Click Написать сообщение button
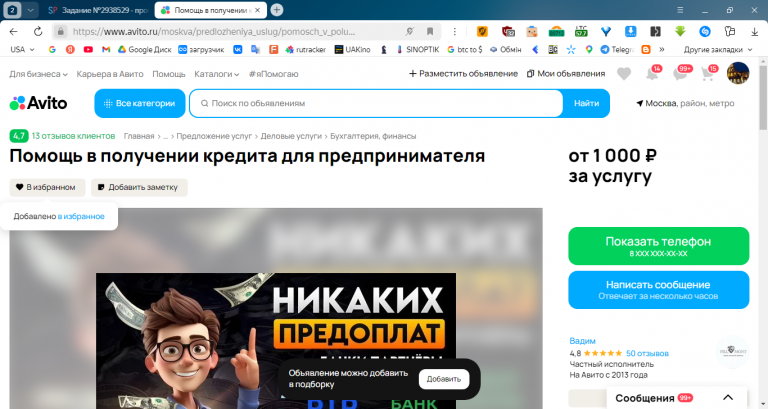Viewport: 768px width, 409px height. point(658,290)
